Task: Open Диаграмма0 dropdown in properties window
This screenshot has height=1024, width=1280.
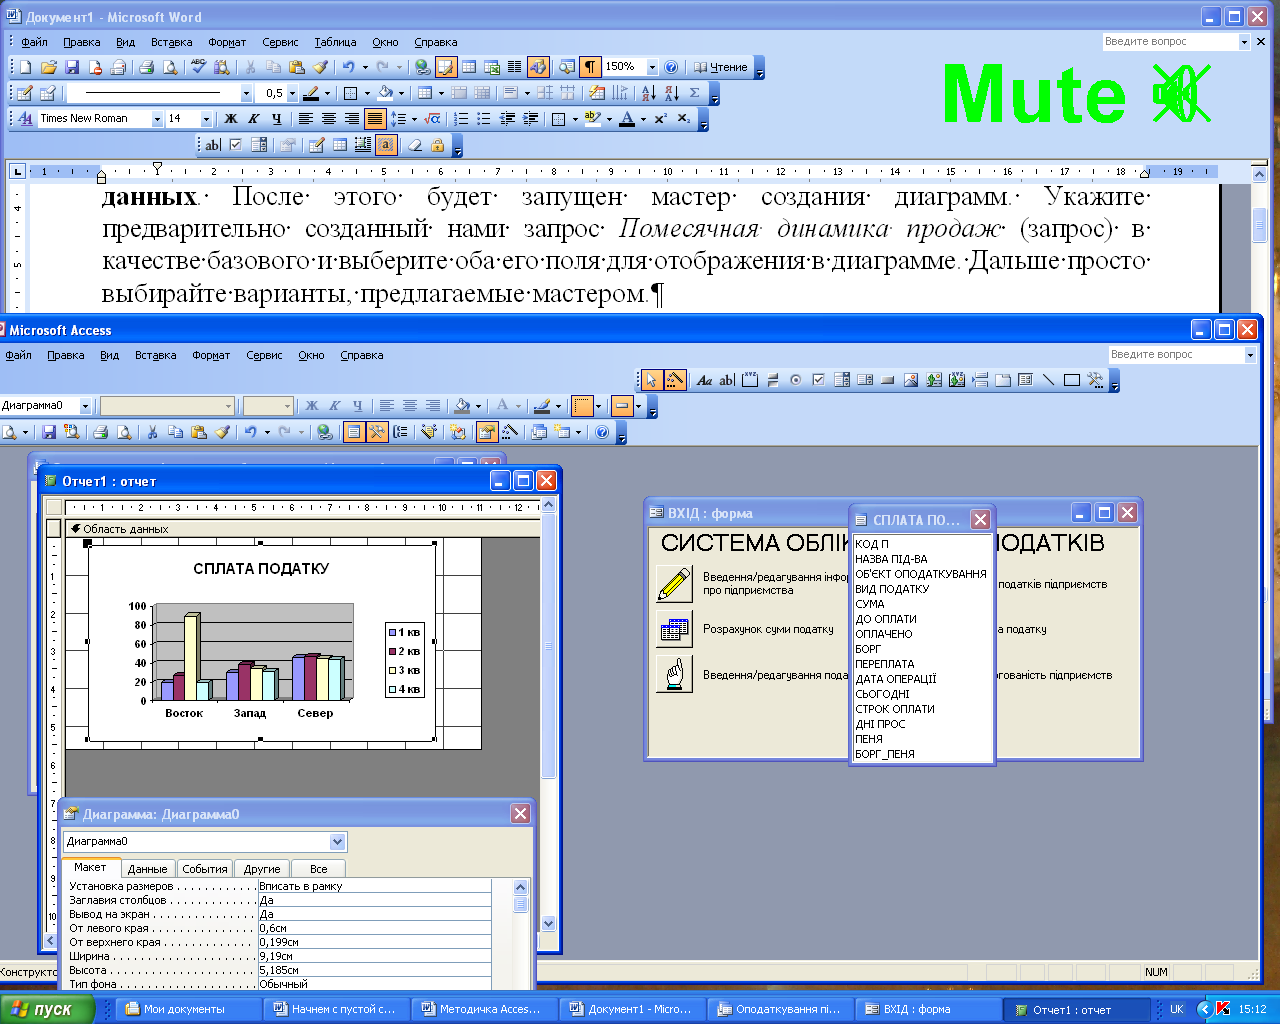Action: (337, 842)
